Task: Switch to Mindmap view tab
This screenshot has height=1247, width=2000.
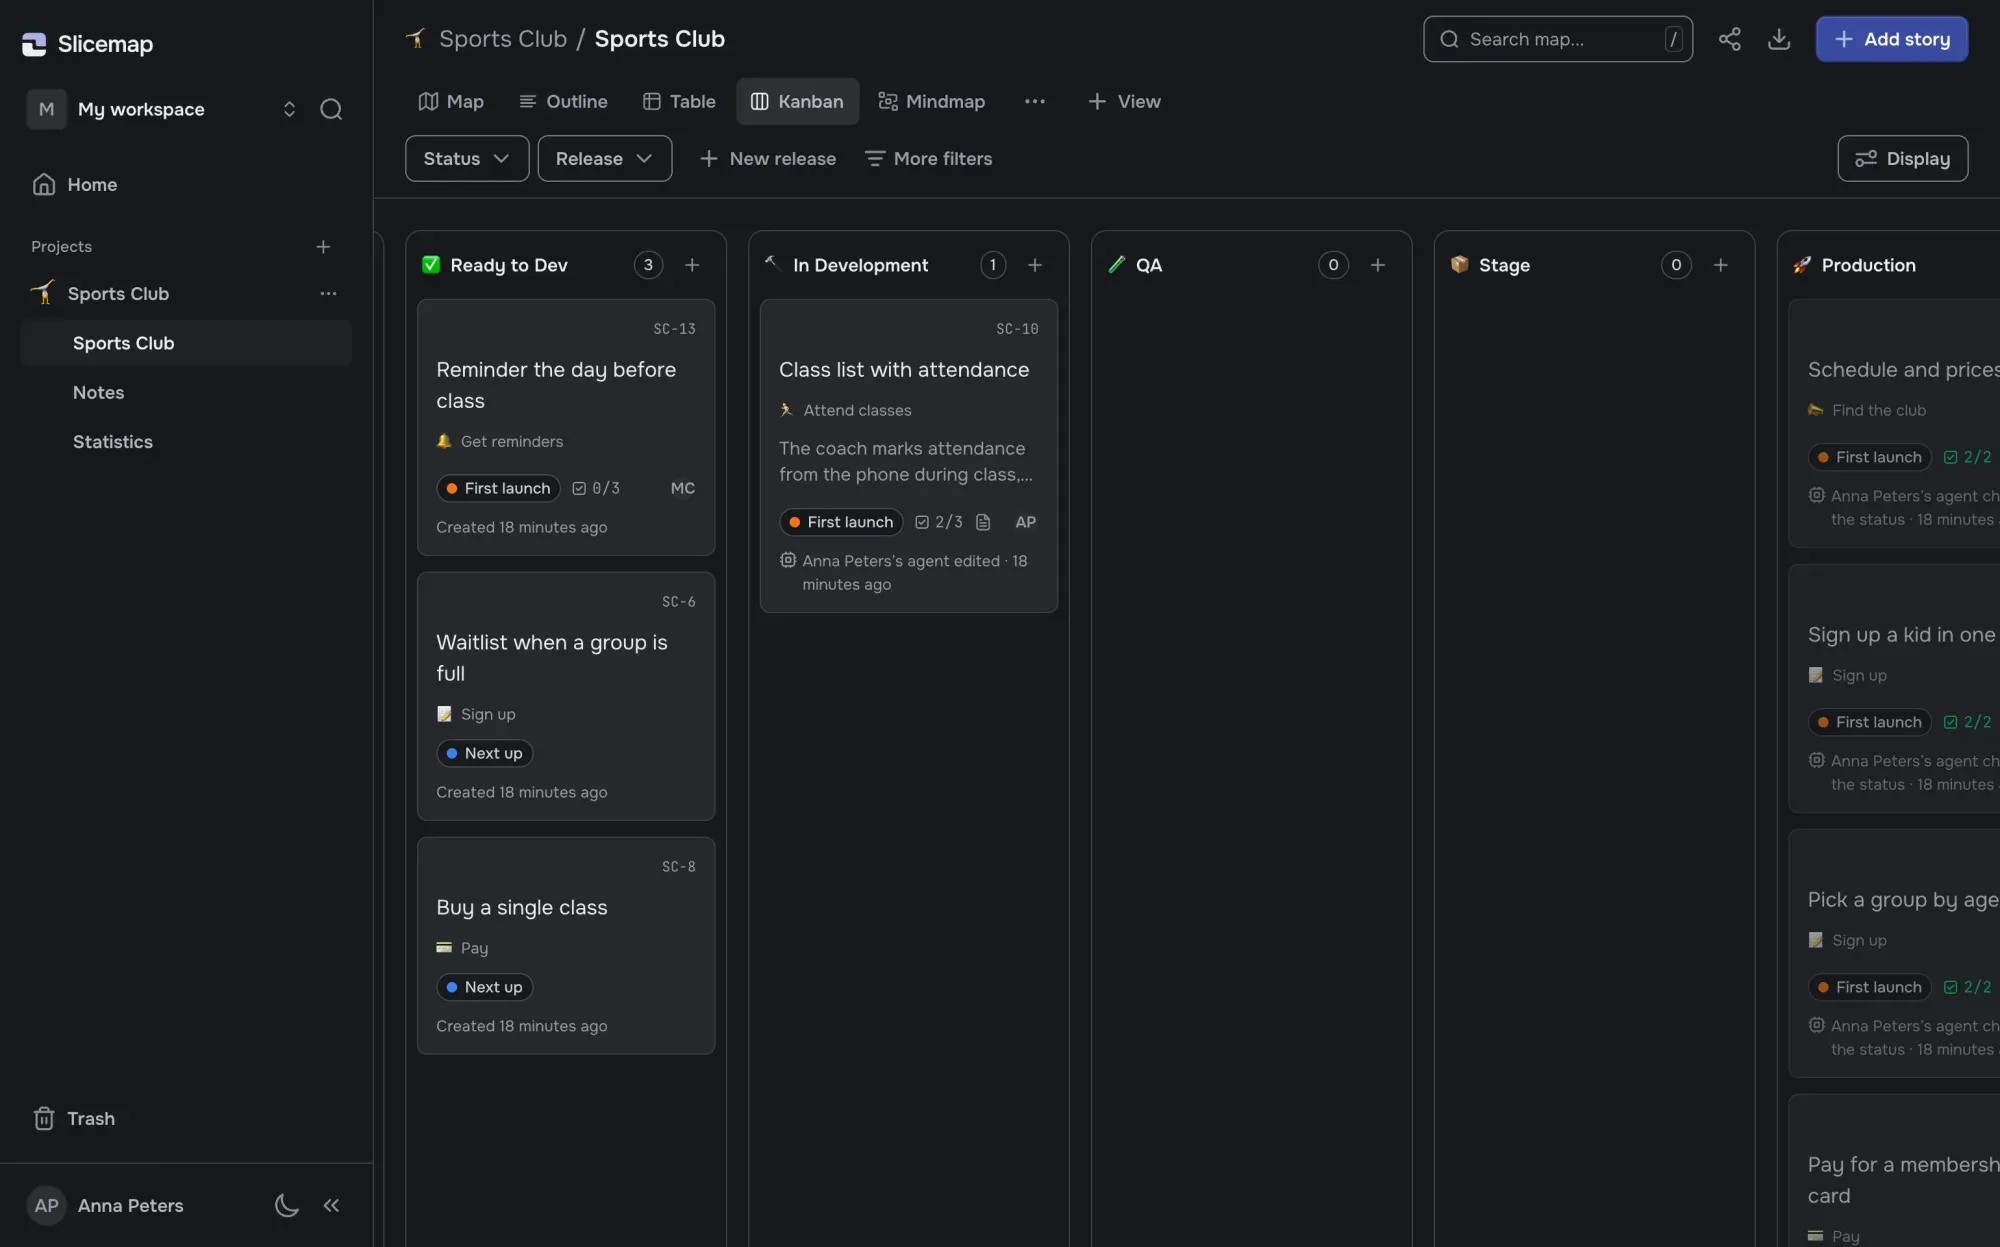Action: pyautogui.click(x=931, y=101)
